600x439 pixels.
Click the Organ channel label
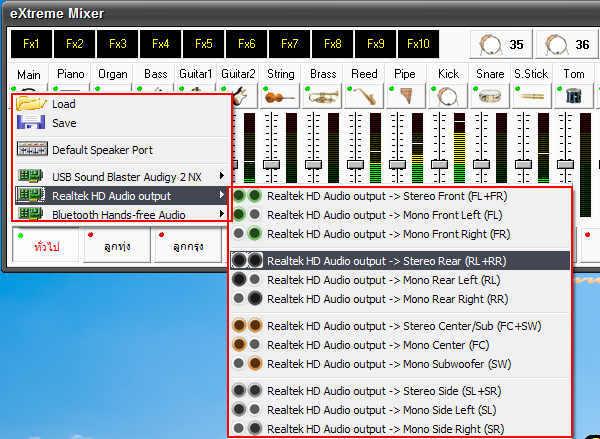point(112,73)
